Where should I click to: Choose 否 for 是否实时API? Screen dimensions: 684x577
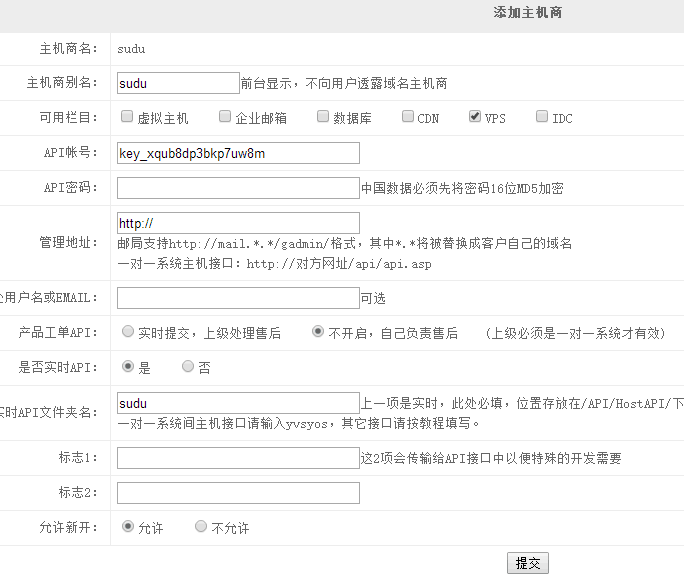pos(188,367)
